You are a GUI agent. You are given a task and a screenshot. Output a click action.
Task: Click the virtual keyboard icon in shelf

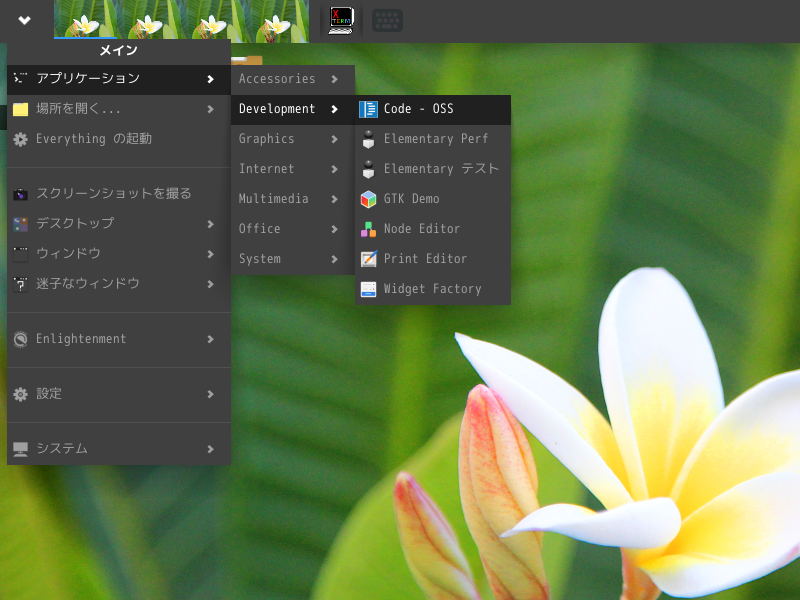point(387,21)
